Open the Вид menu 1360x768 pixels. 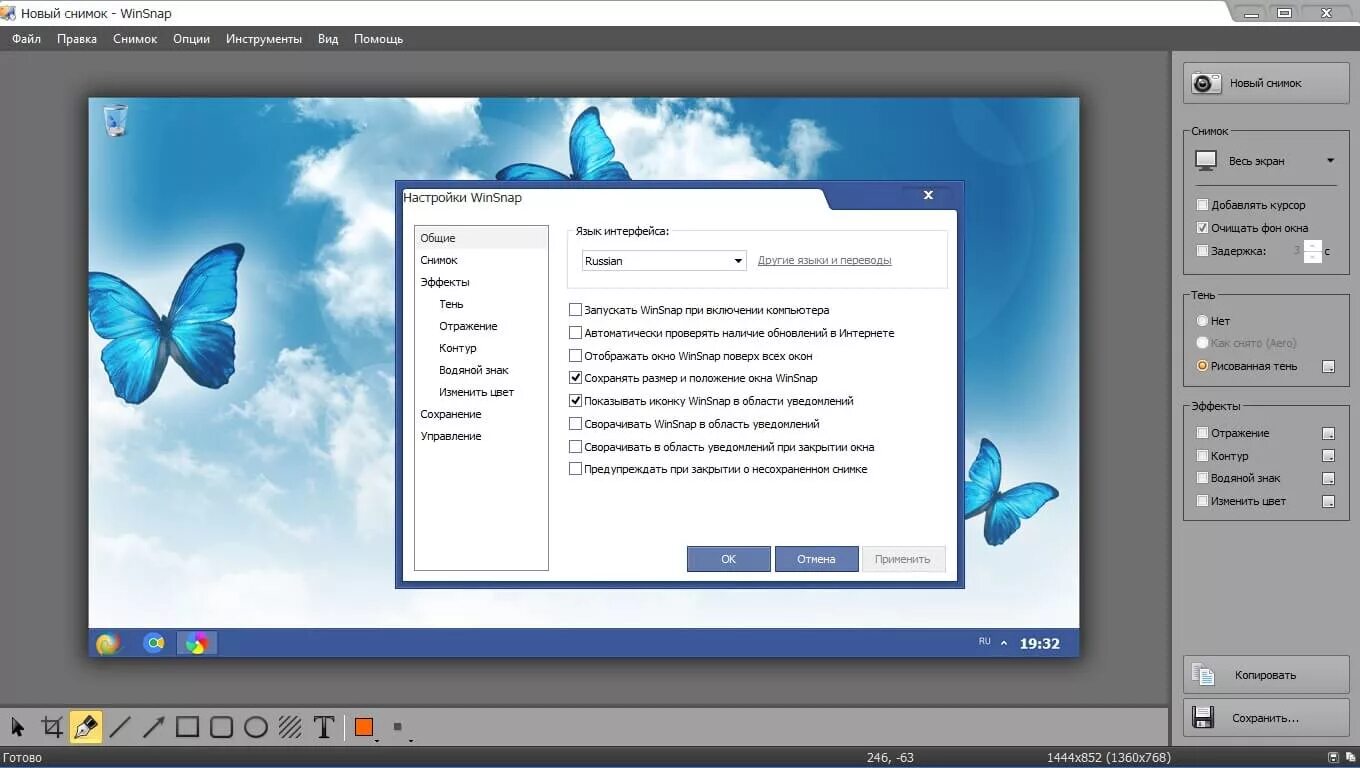tap(328, 39)
